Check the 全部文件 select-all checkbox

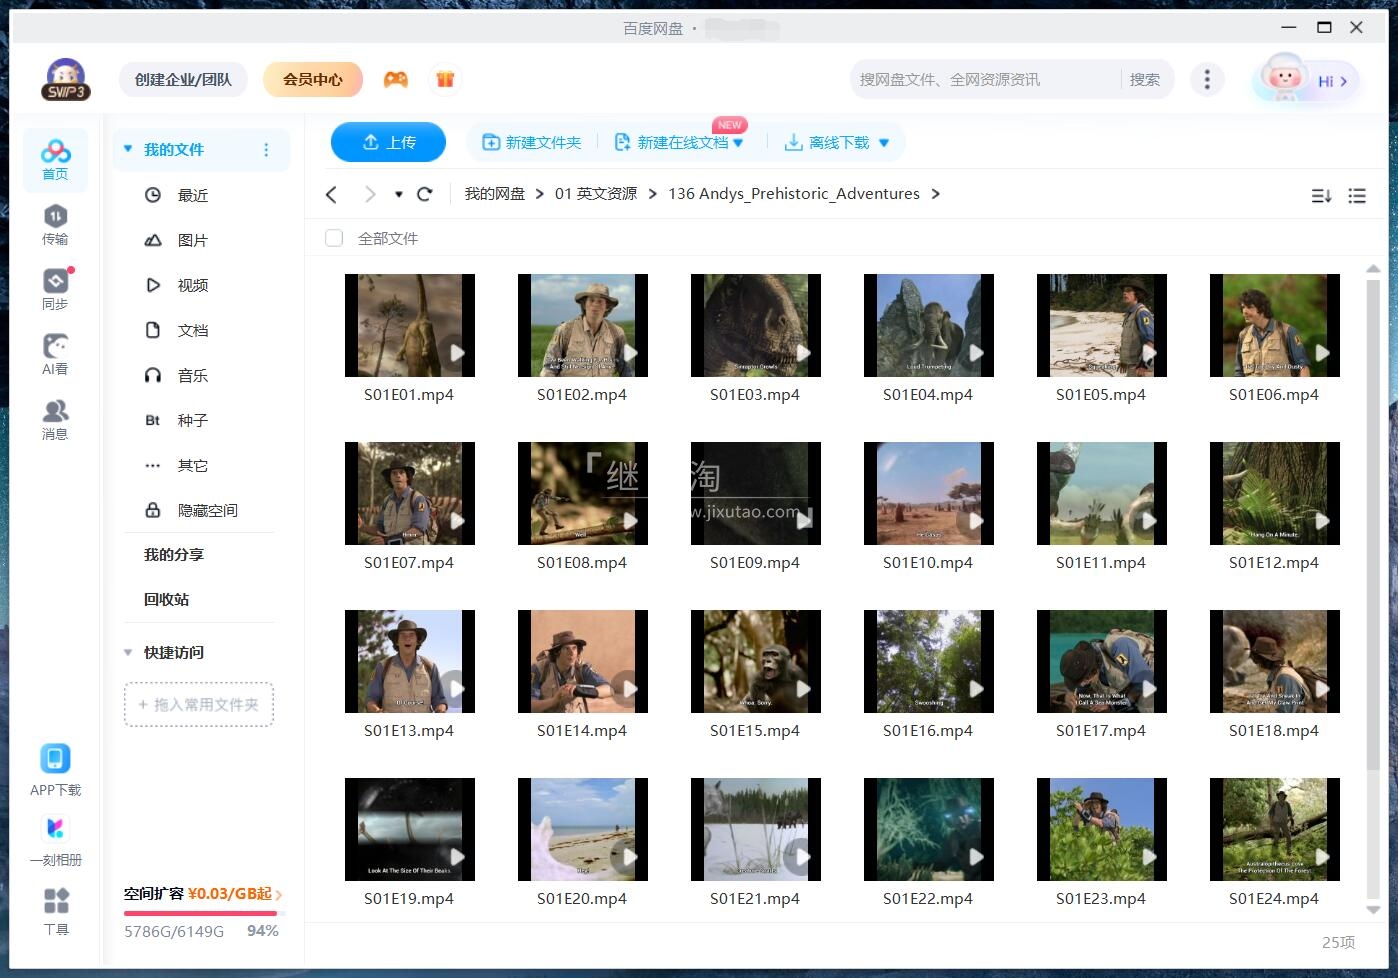333,238
